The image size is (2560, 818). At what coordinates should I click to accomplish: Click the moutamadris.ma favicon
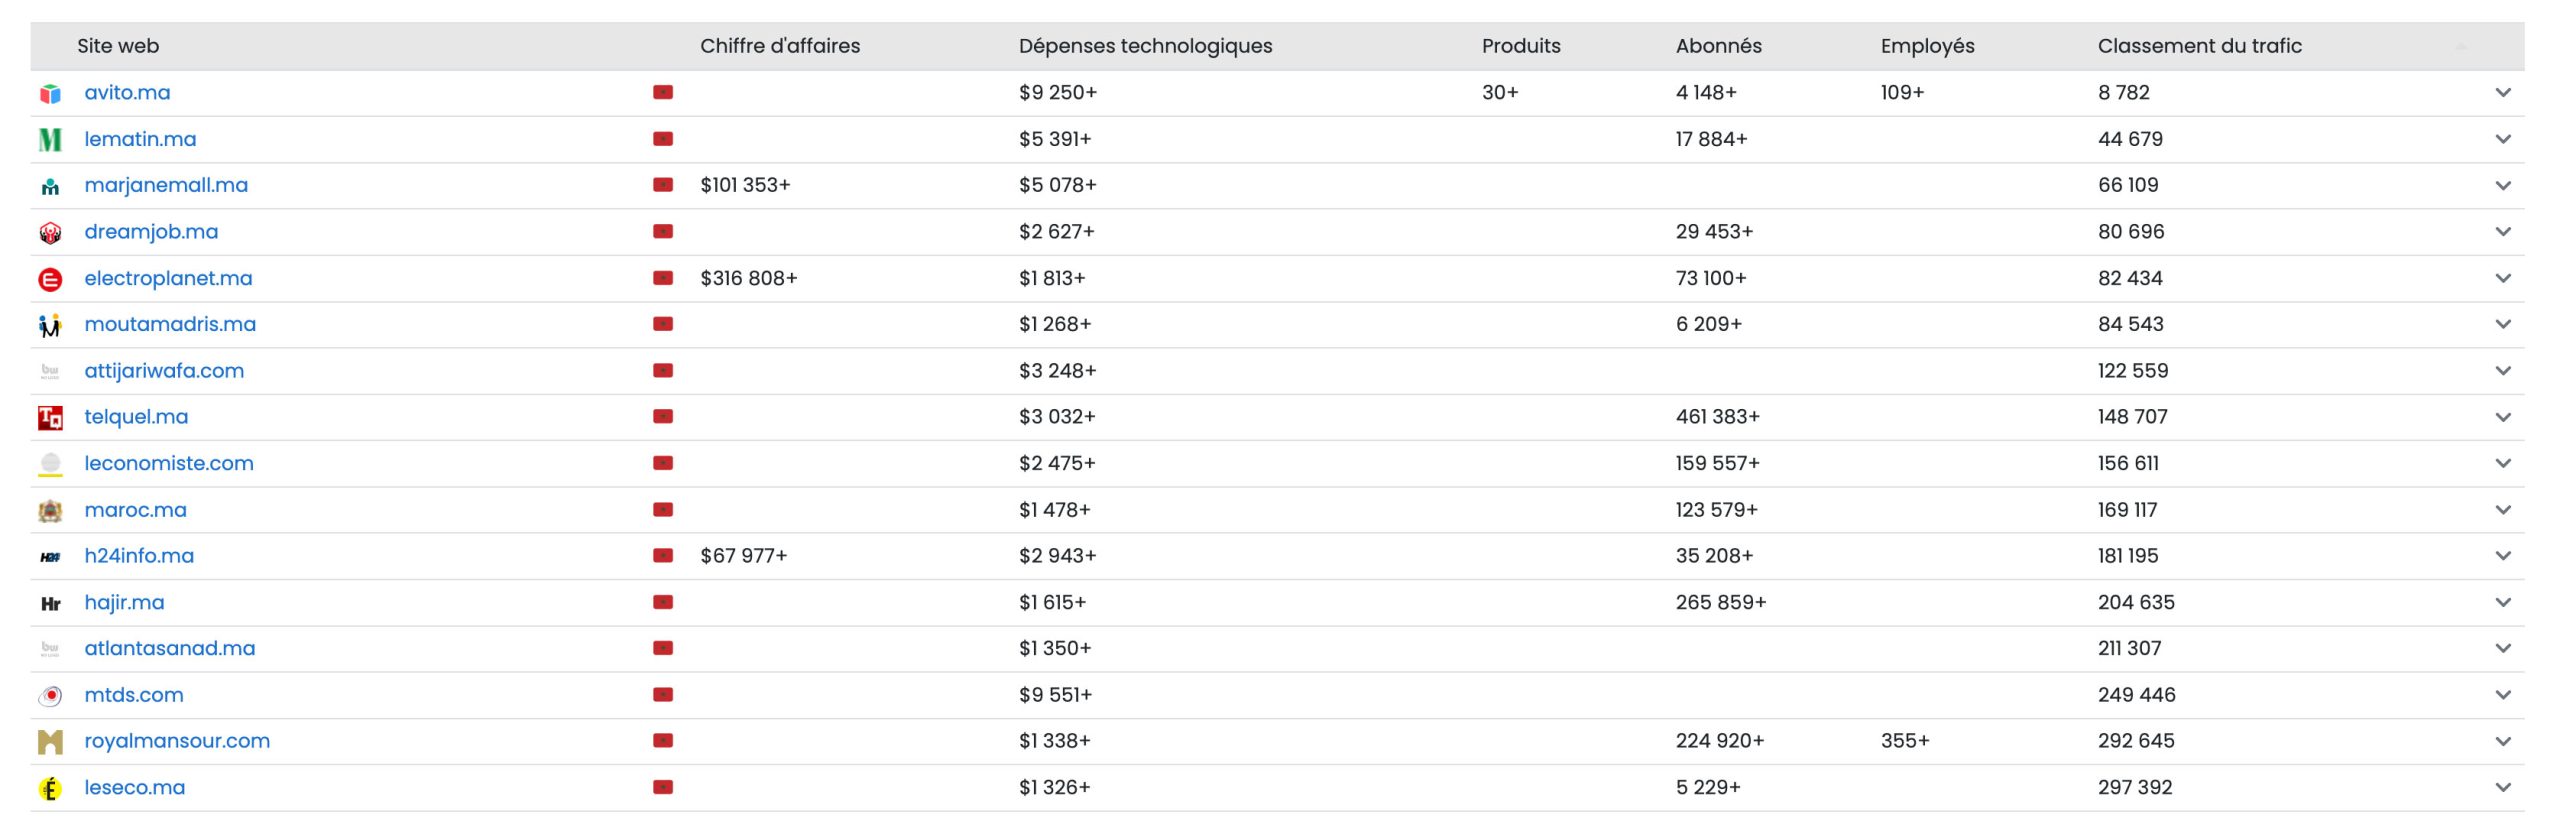point(50,325)
